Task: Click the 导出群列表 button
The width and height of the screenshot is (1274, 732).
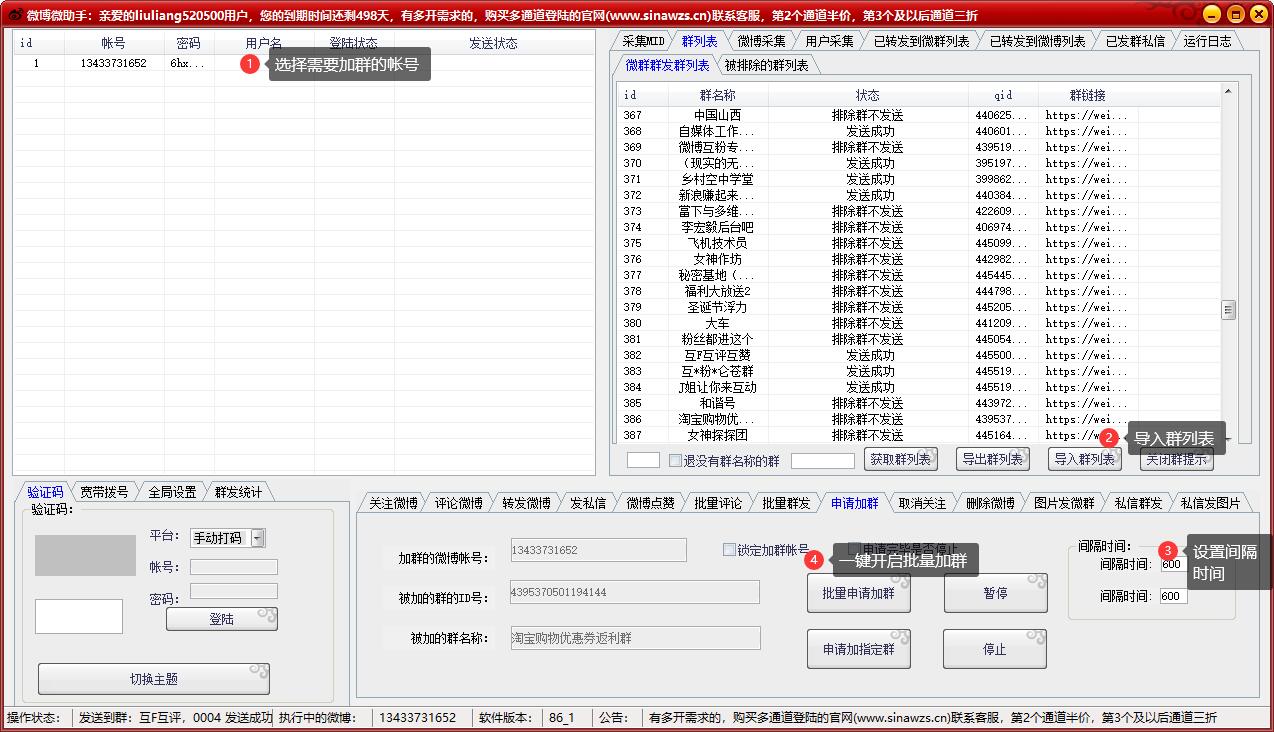Action: [993, 459]
